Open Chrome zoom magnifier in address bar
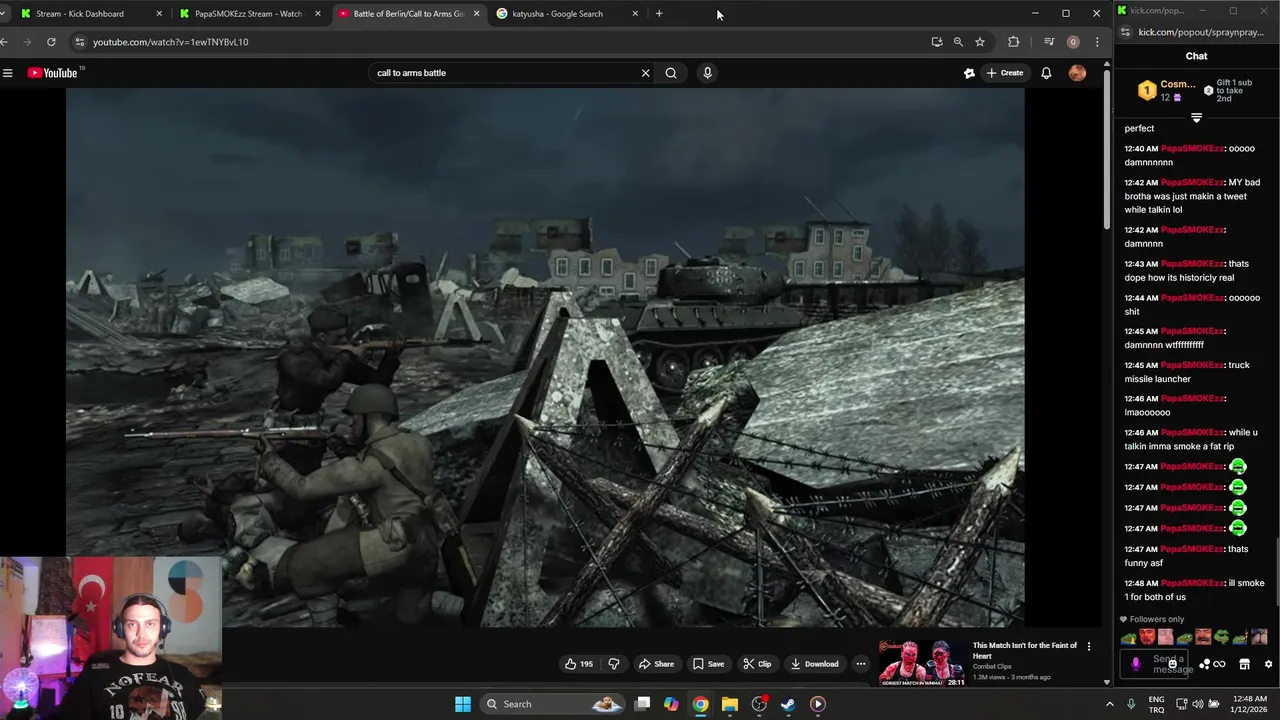The height and width of the screenshot is (720, 1280). (958, 42)
